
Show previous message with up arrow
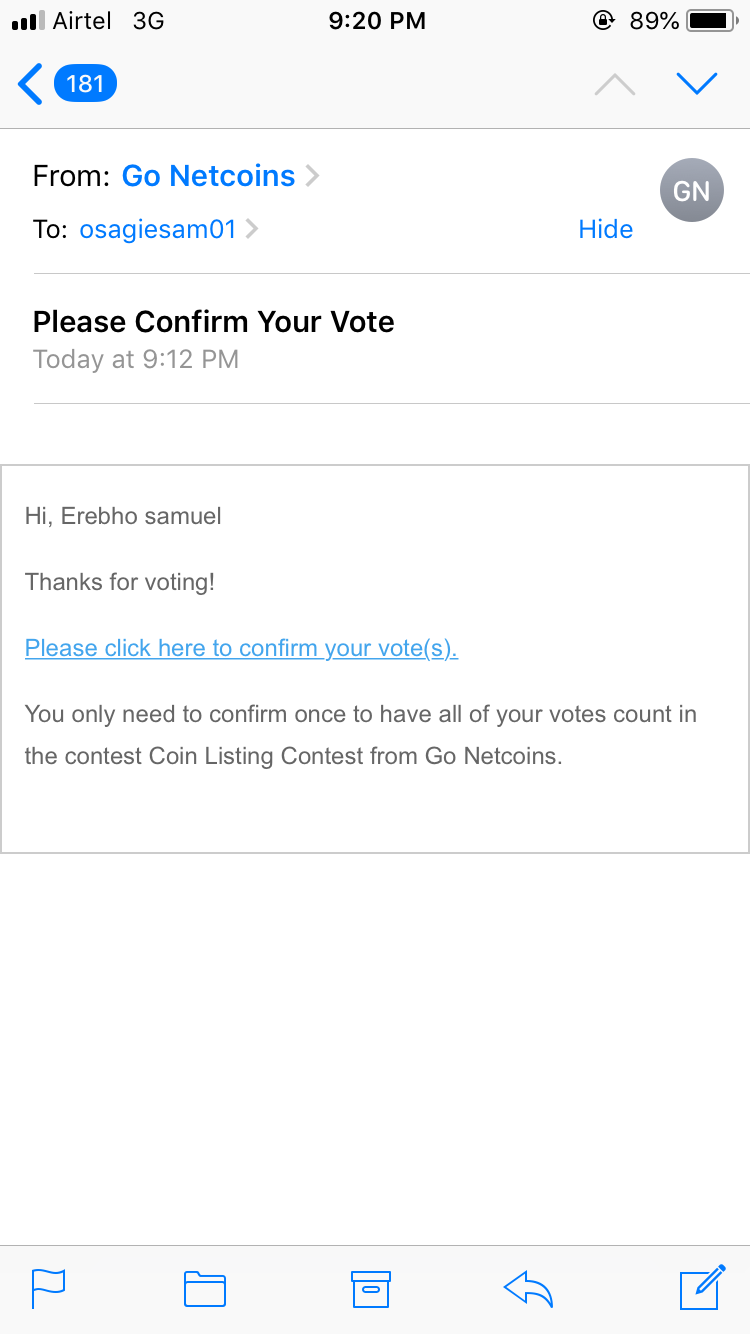614,85
